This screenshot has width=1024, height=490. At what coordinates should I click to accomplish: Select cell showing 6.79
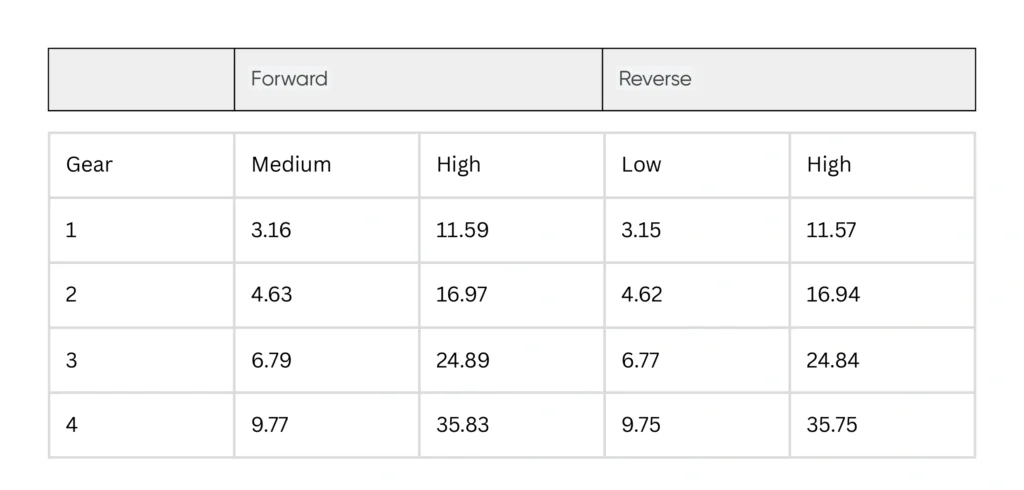pyautogui.click(x=271, y=360)
